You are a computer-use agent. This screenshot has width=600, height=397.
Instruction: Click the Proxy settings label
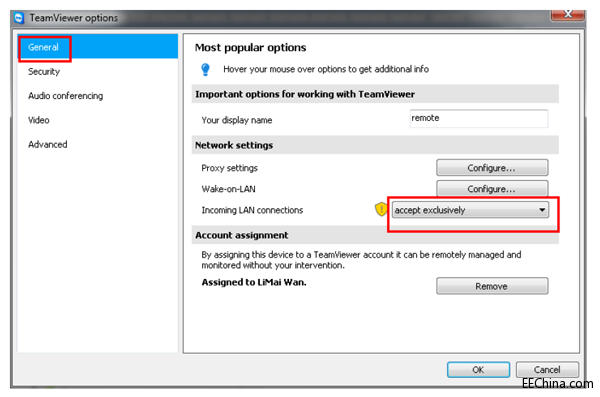230,168
